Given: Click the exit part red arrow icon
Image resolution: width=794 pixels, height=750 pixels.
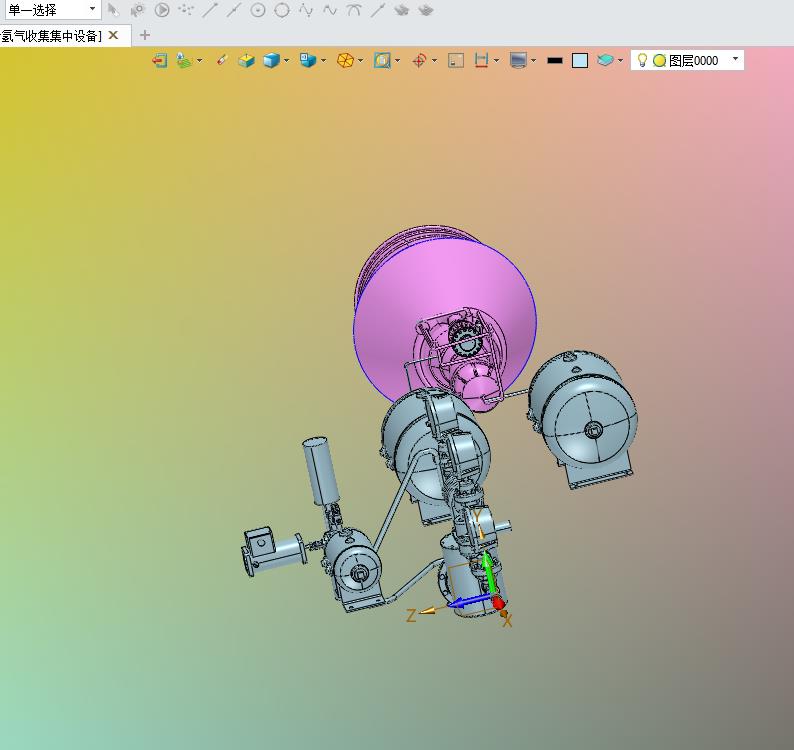Looking at the screenshot, I should point(160,61).
